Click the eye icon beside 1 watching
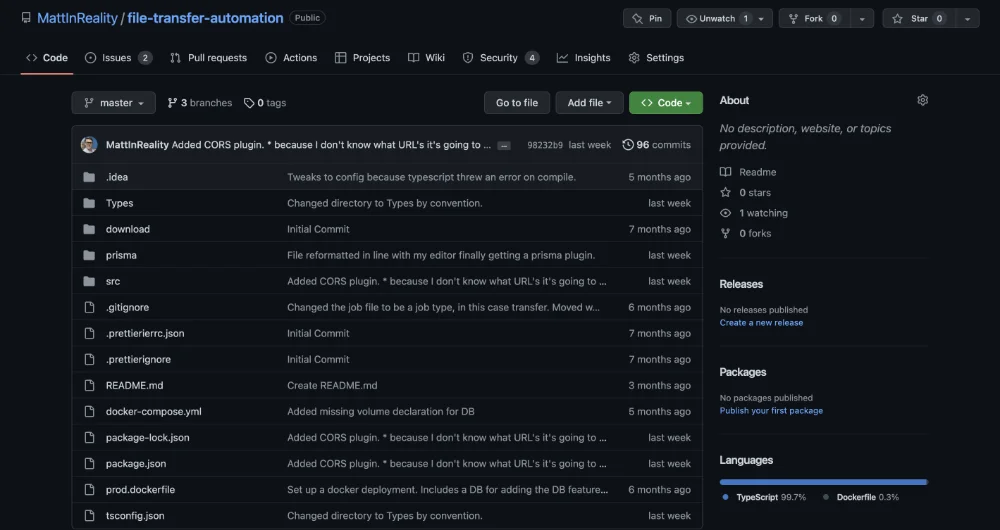The image size is (1000, 530). click(725, 213)
